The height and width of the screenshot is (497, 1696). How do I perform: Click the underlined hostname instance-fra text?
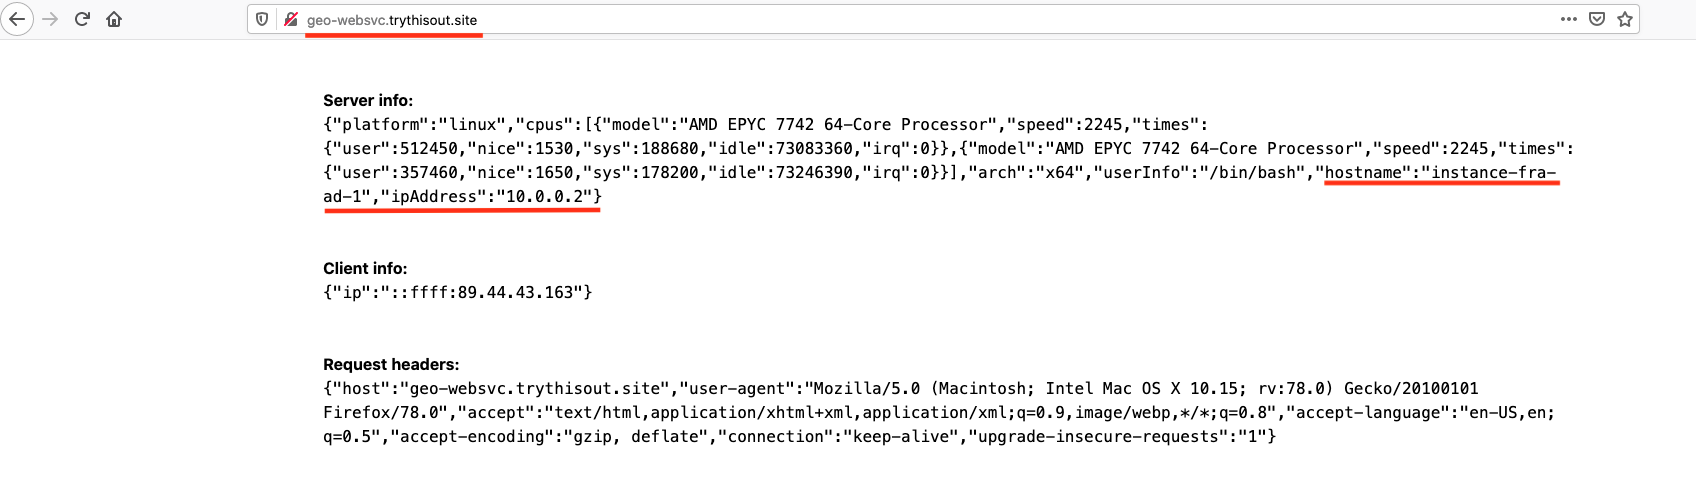click(1440, 173)
